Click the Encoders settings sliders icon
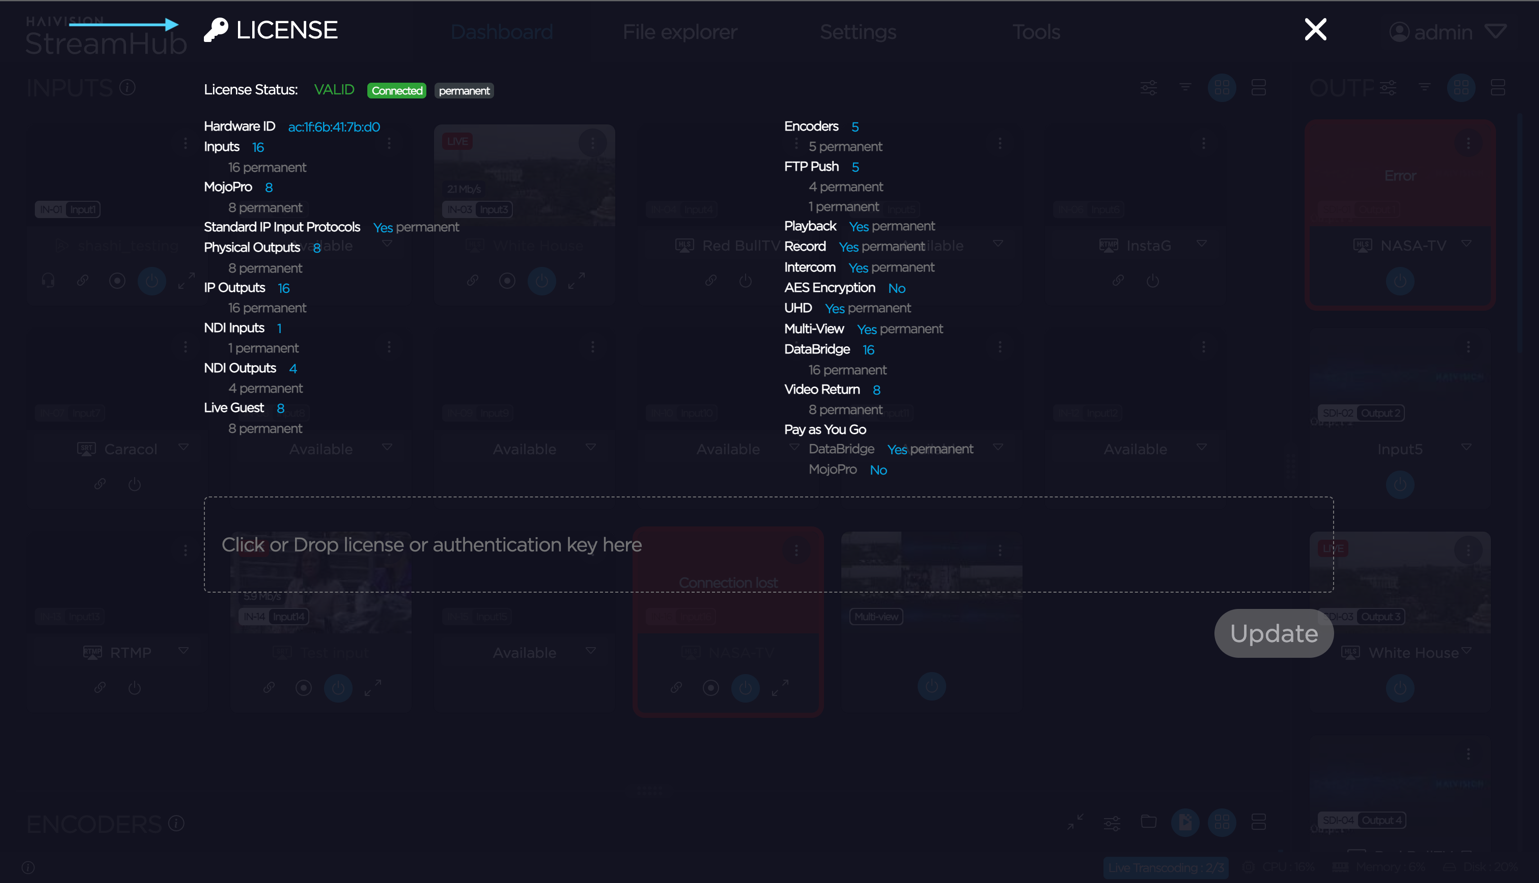The width and height of the screenshot is (1539, 883). 1111,823
